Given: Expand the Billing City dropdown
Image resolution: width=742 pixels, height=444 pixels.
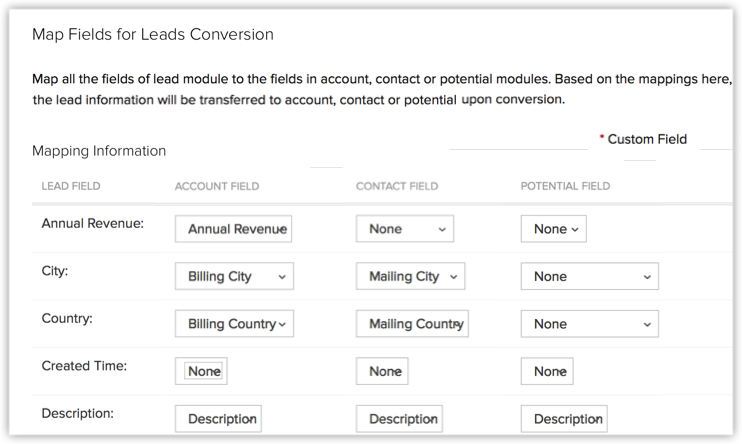Looking at the screenshot, I should point(234,277).
